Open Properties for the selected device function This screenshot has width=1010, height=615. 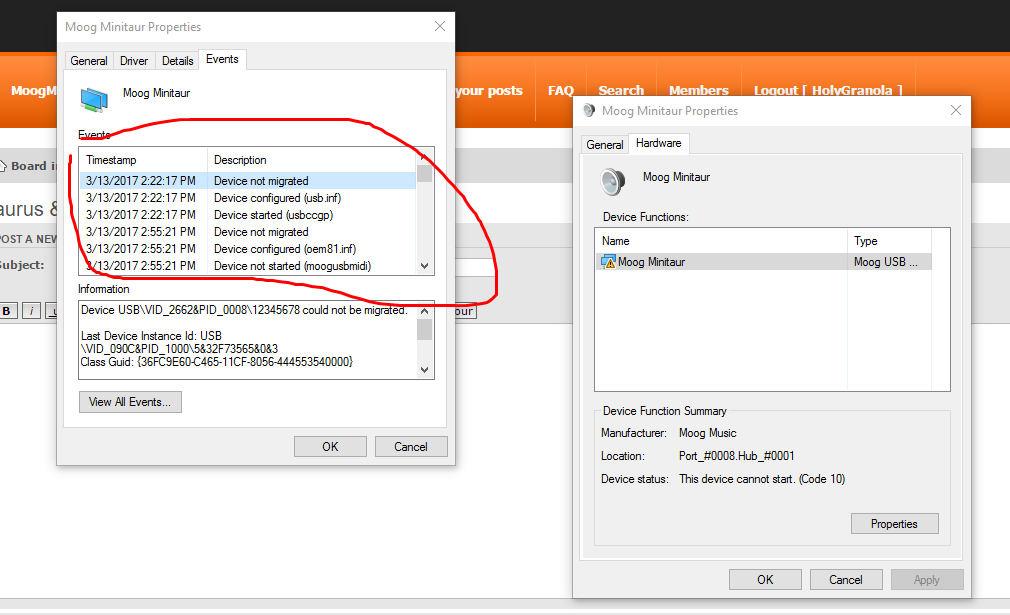tap(894, 523)
